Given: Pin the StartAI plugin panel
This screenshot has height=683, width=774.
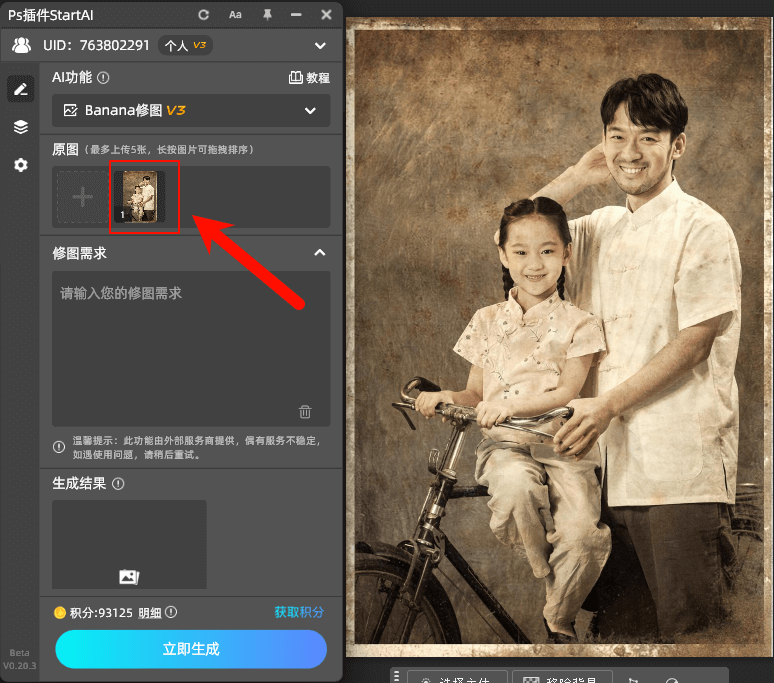Looking at the screenshot, I should coord(266,15).
